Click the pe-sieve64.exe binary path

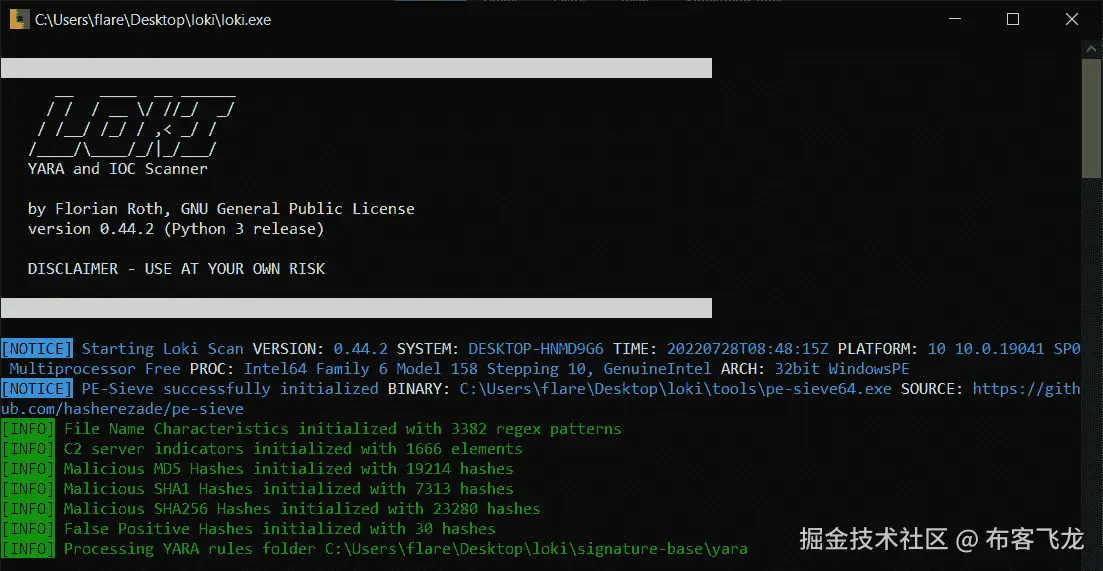point(675,388)
